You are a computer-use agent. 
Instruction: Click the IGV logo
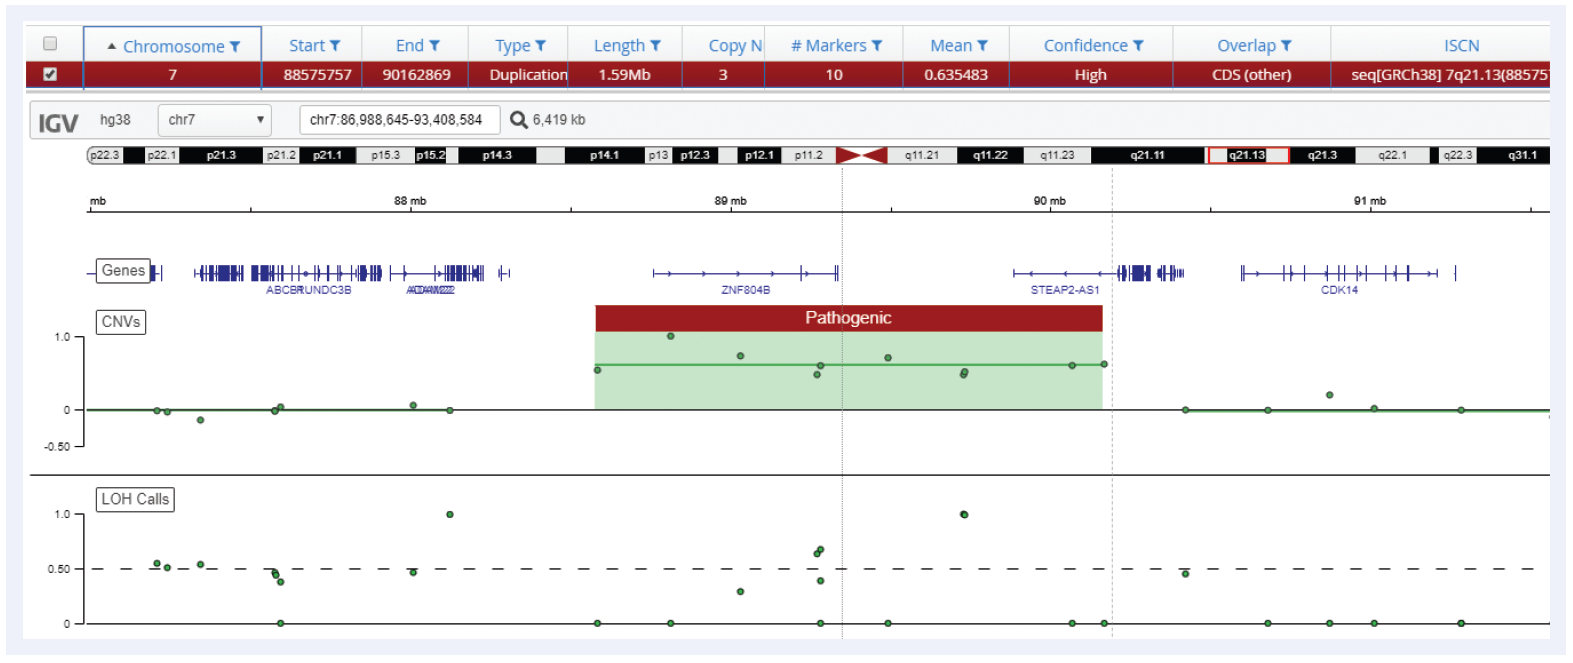[58, 123]
